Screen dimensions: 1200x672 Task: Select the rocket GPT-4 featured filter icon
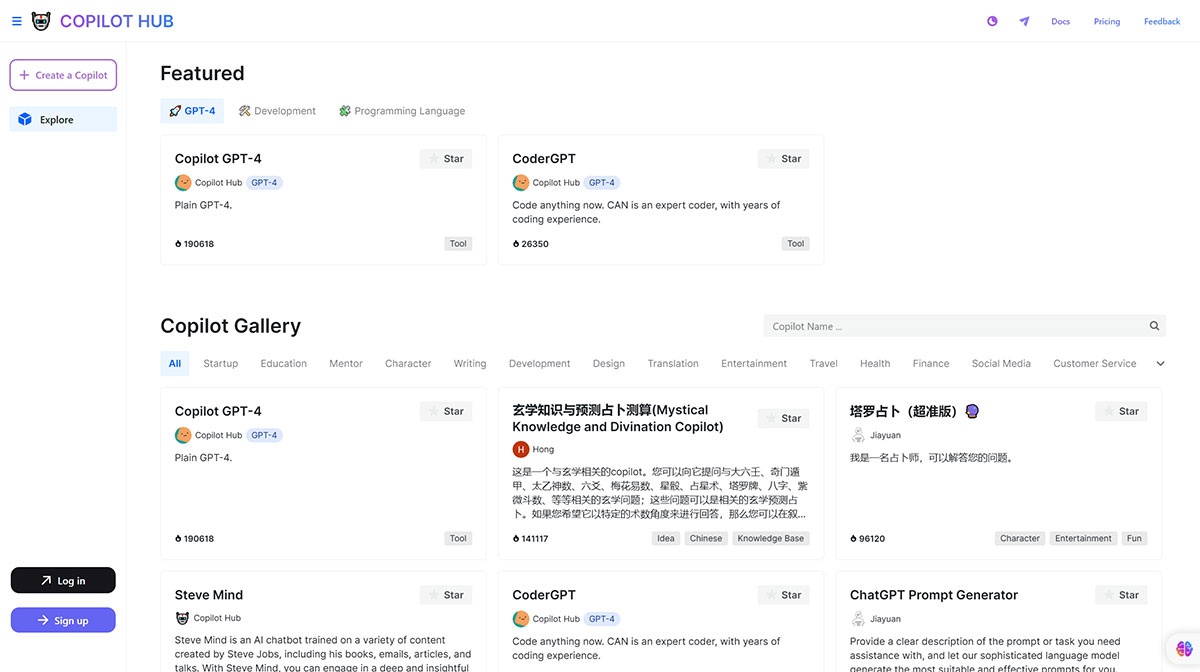pos(175,111)
